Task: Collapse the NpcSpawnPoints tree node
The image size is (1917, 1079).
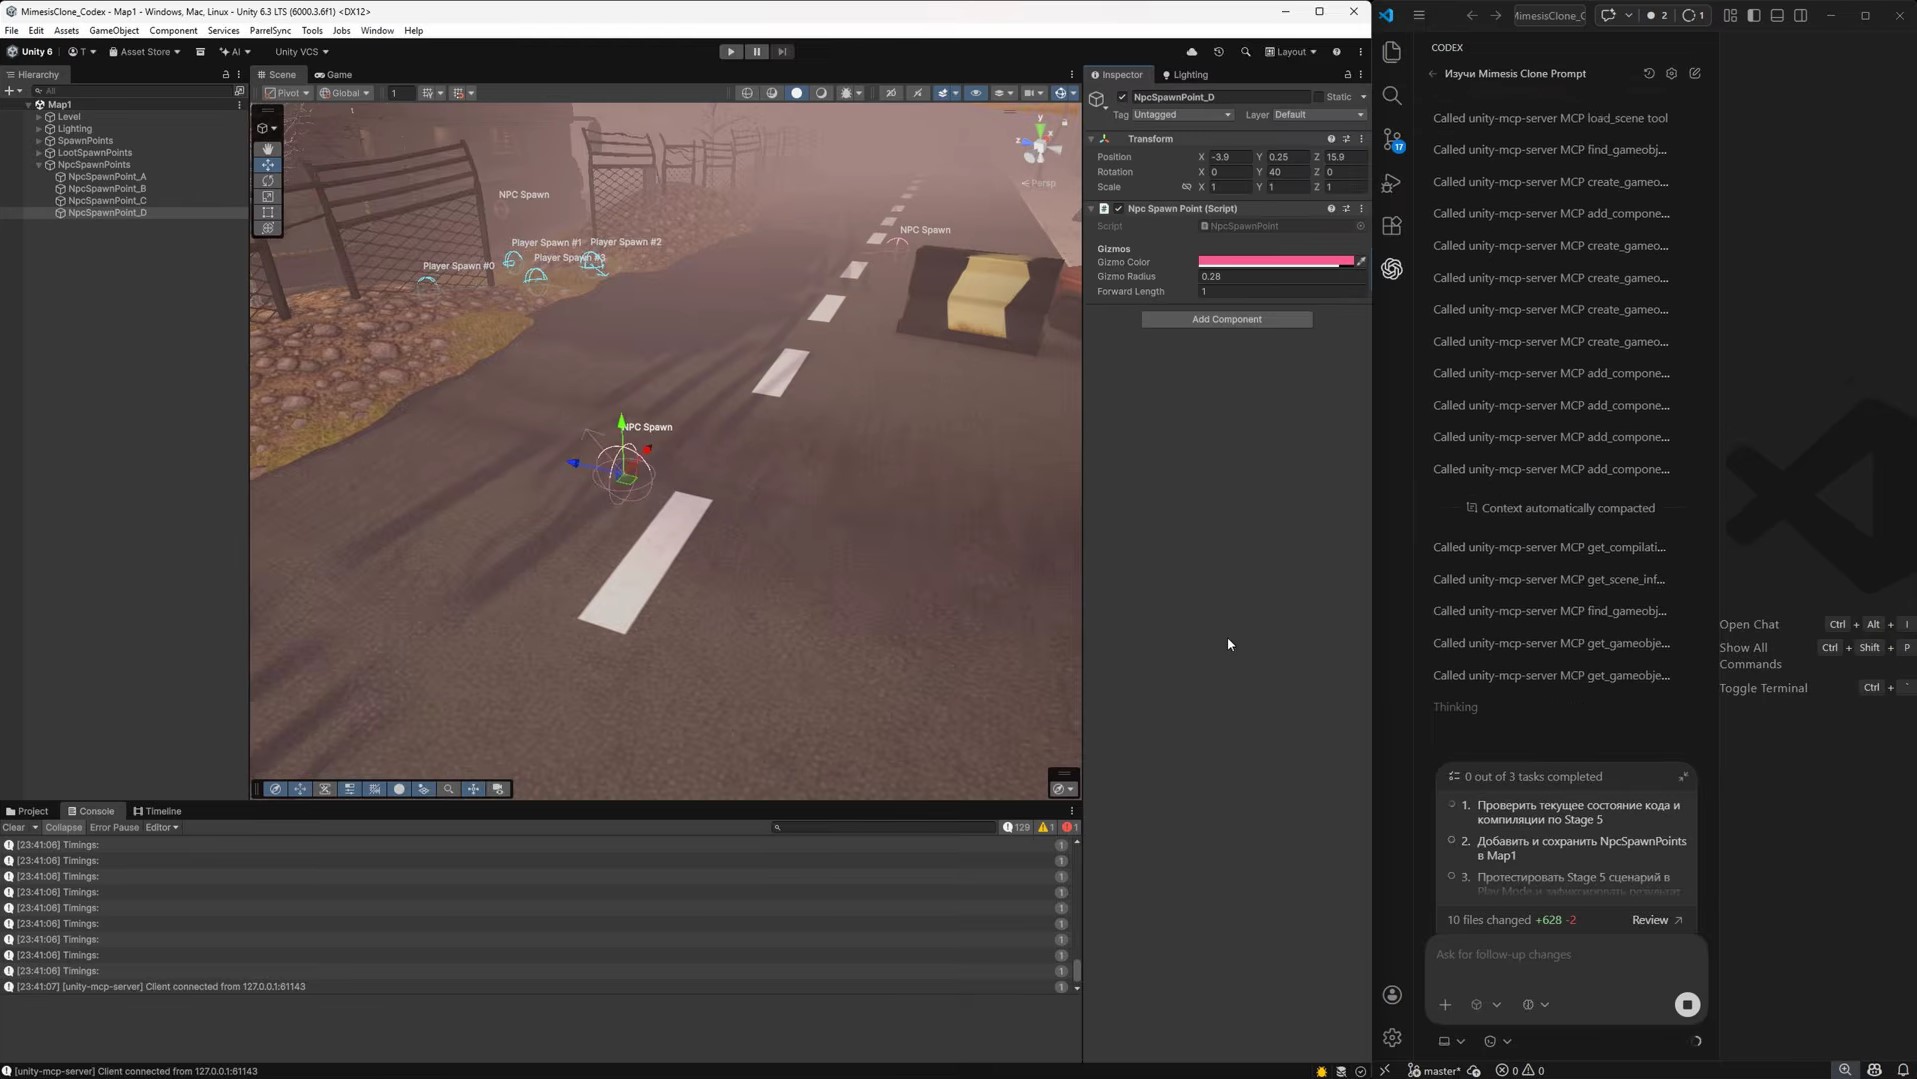Action: (39, 165)
